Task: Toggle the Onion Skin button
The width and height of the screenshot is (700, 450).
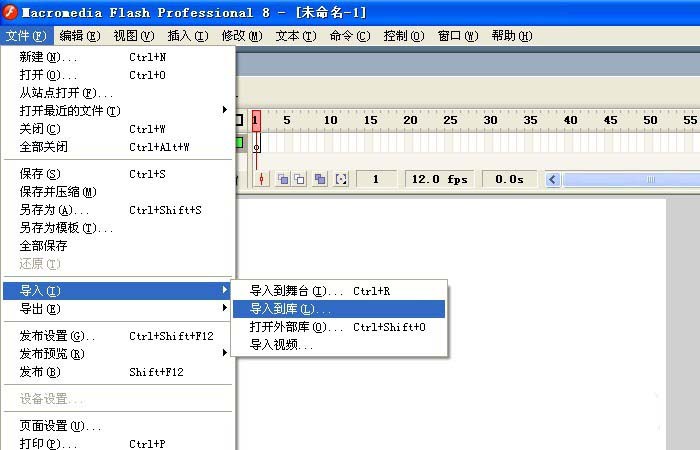Action: click(x=283, y=179)
